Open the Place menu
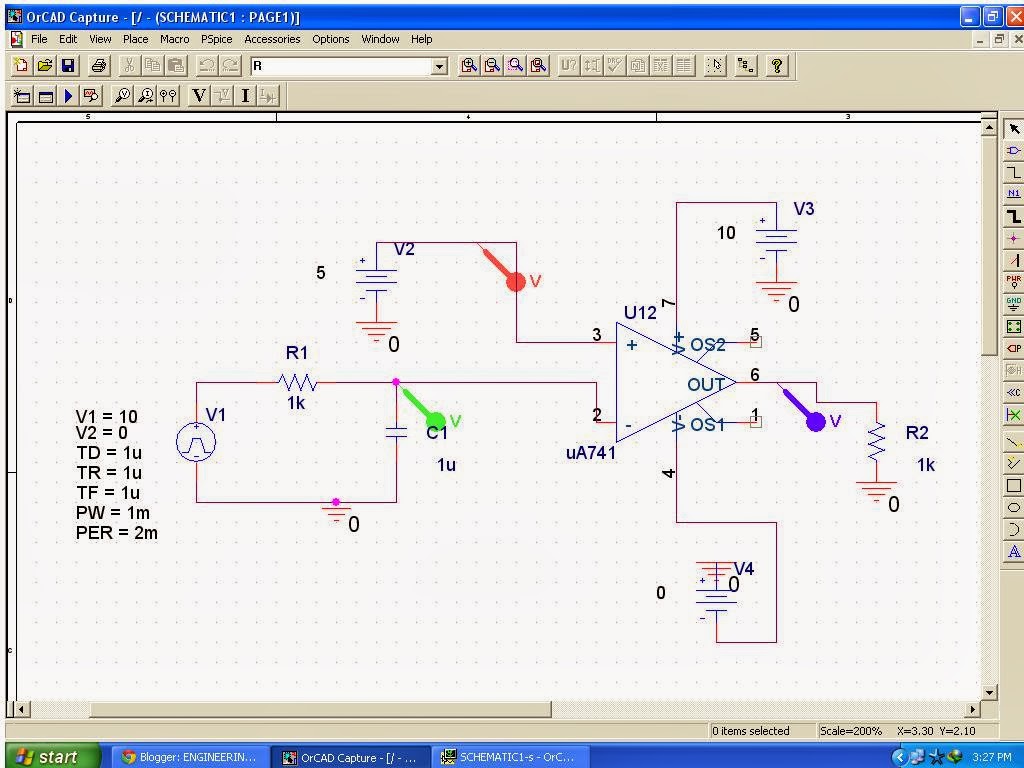 135,39
